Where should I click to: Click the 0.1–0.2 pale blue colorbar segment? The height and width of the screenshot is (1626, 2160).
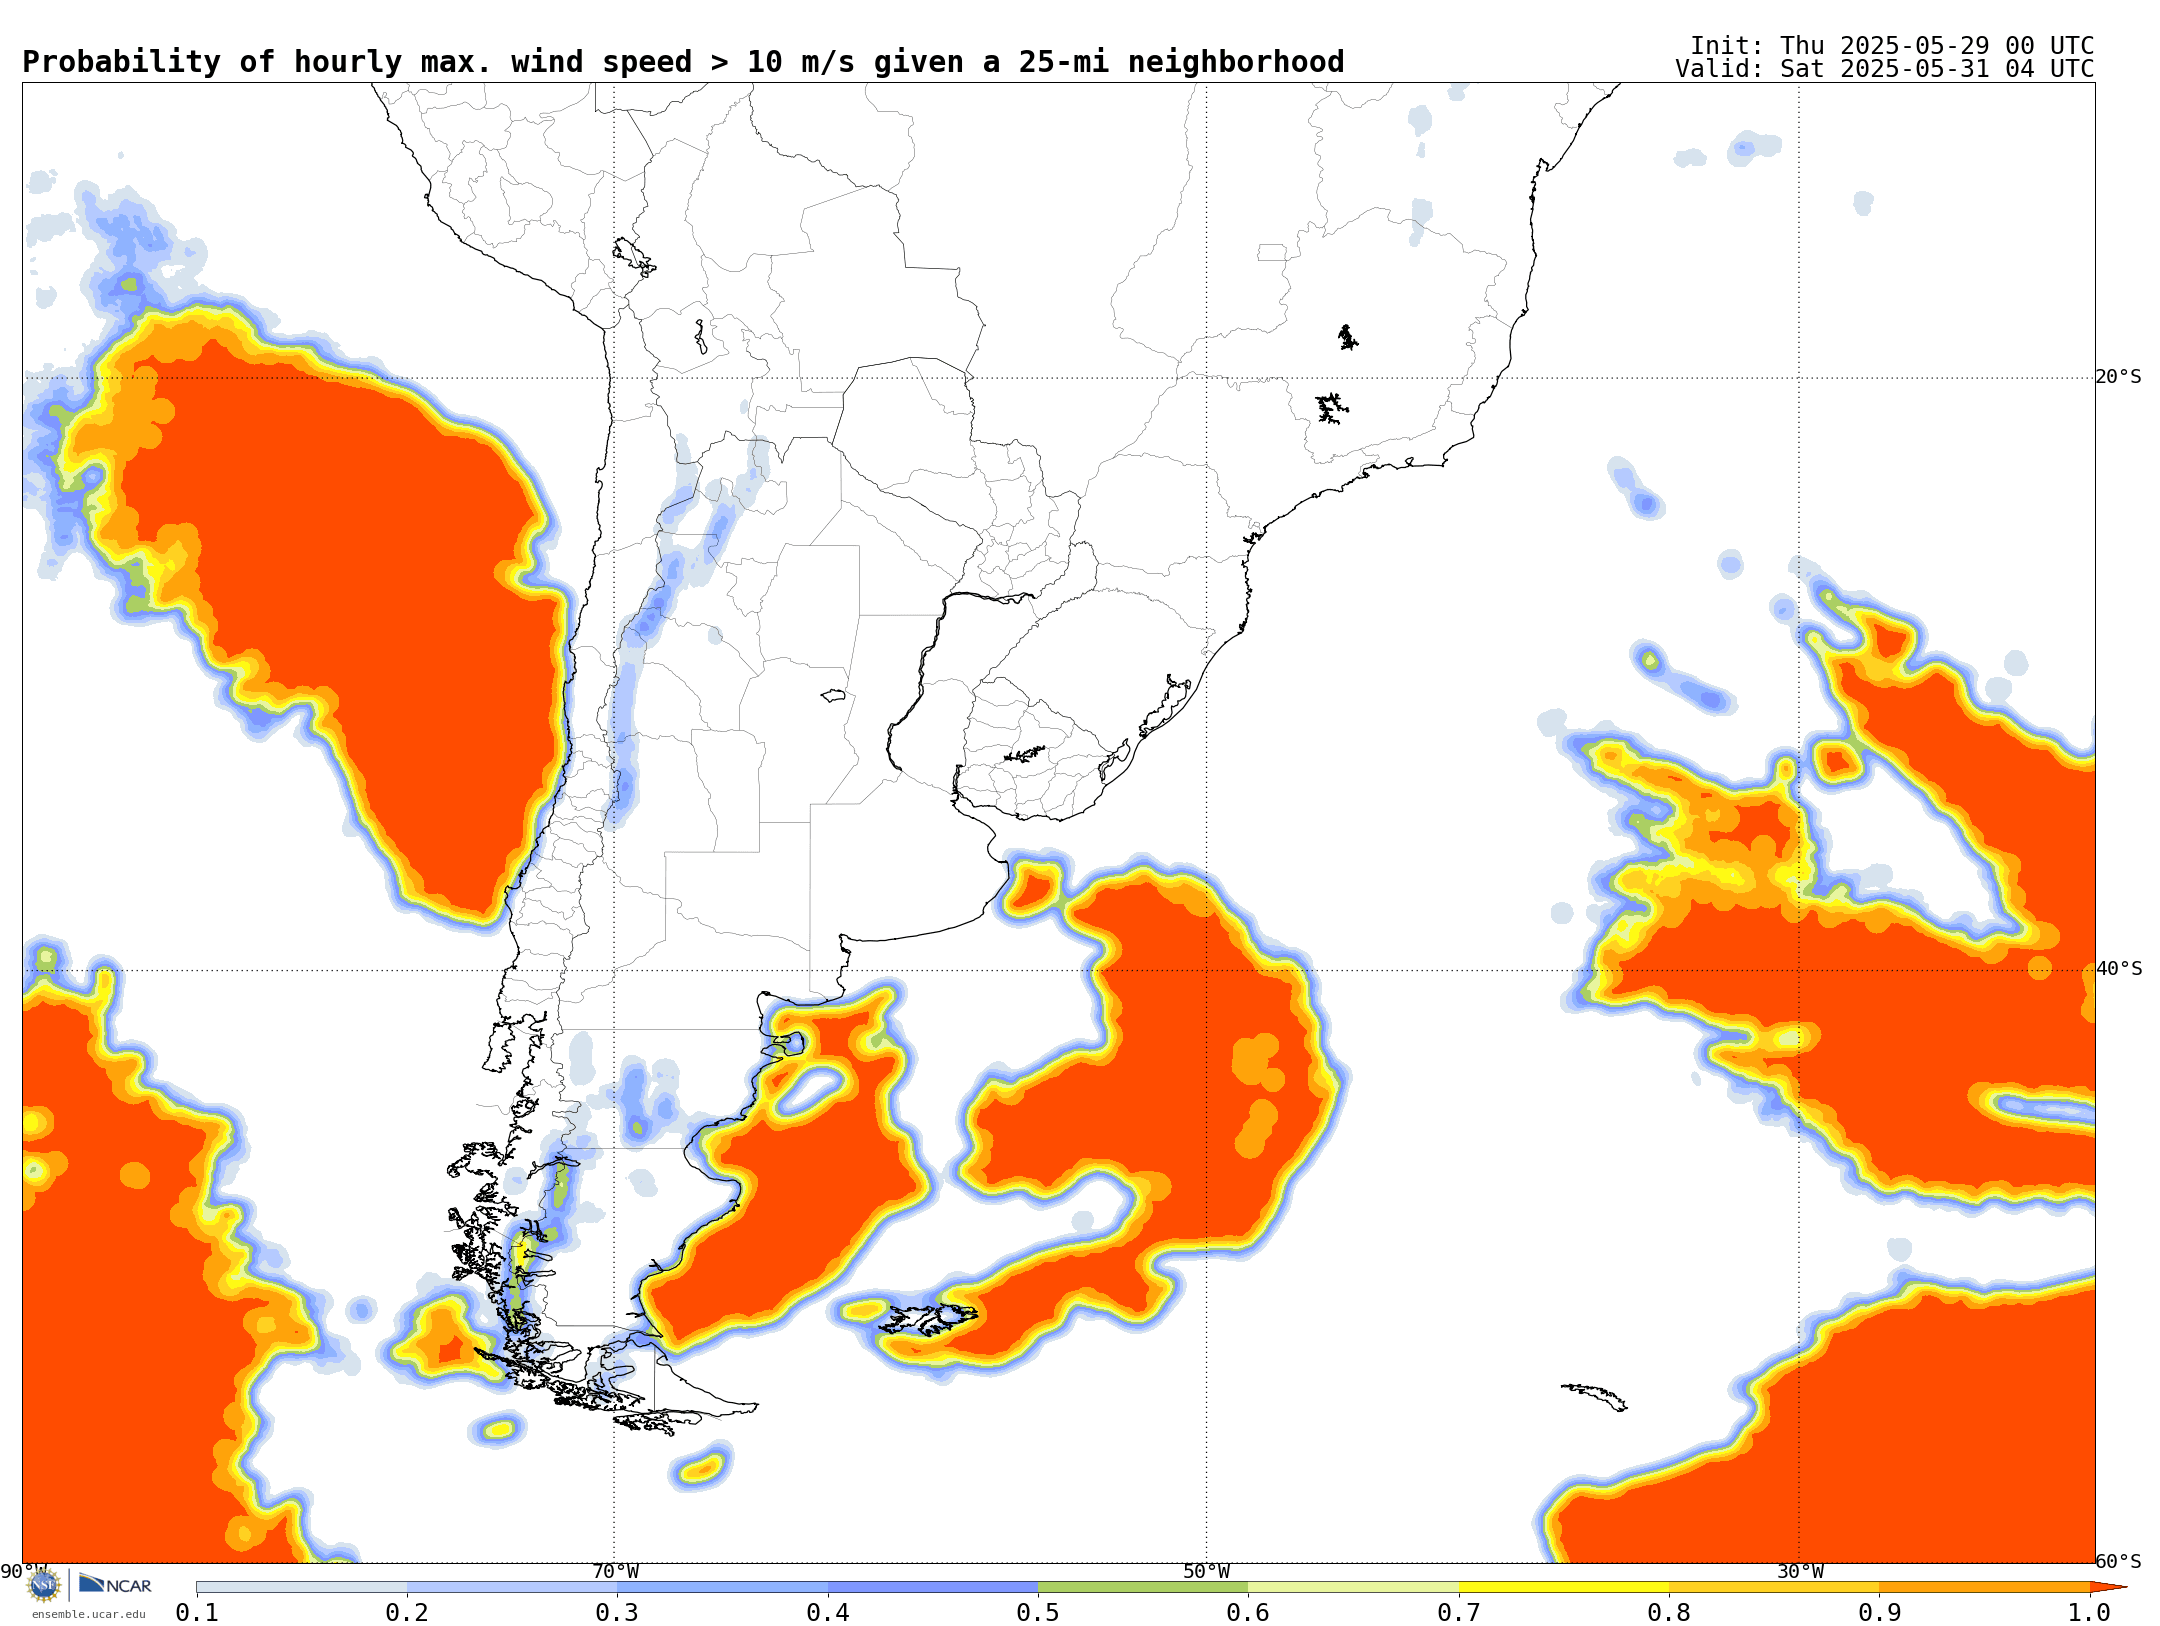302,1587
